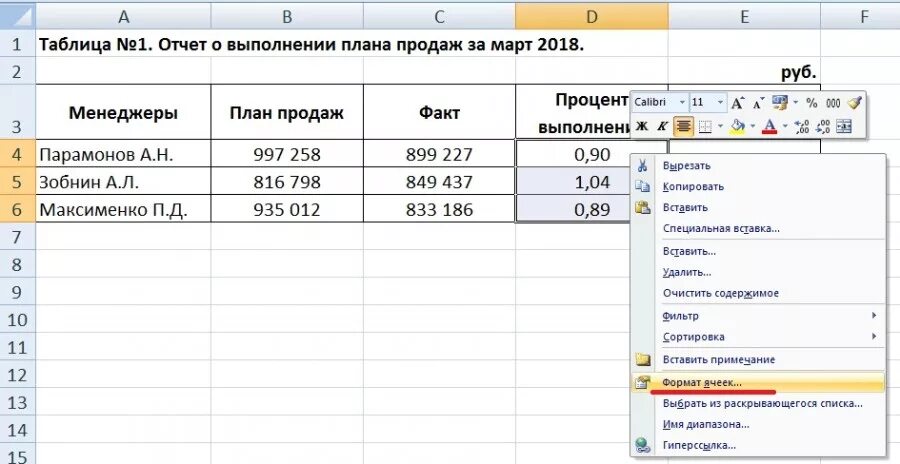Apply yellow fill color bucket
Viewport: 900px width, 464px height.
(x=738, y=126)
